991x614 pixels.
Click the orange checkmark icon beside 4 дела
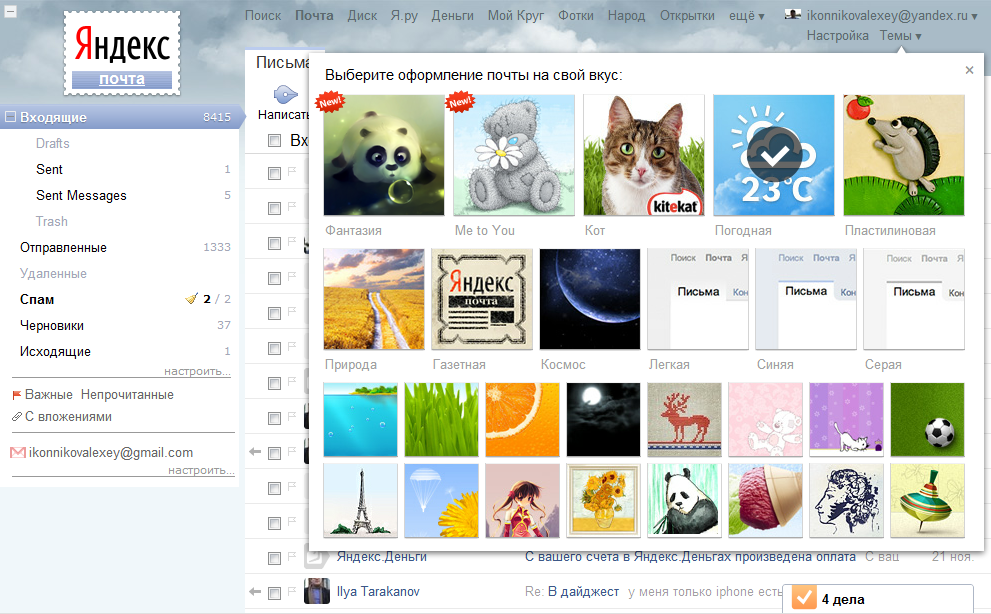pos(804,598)
